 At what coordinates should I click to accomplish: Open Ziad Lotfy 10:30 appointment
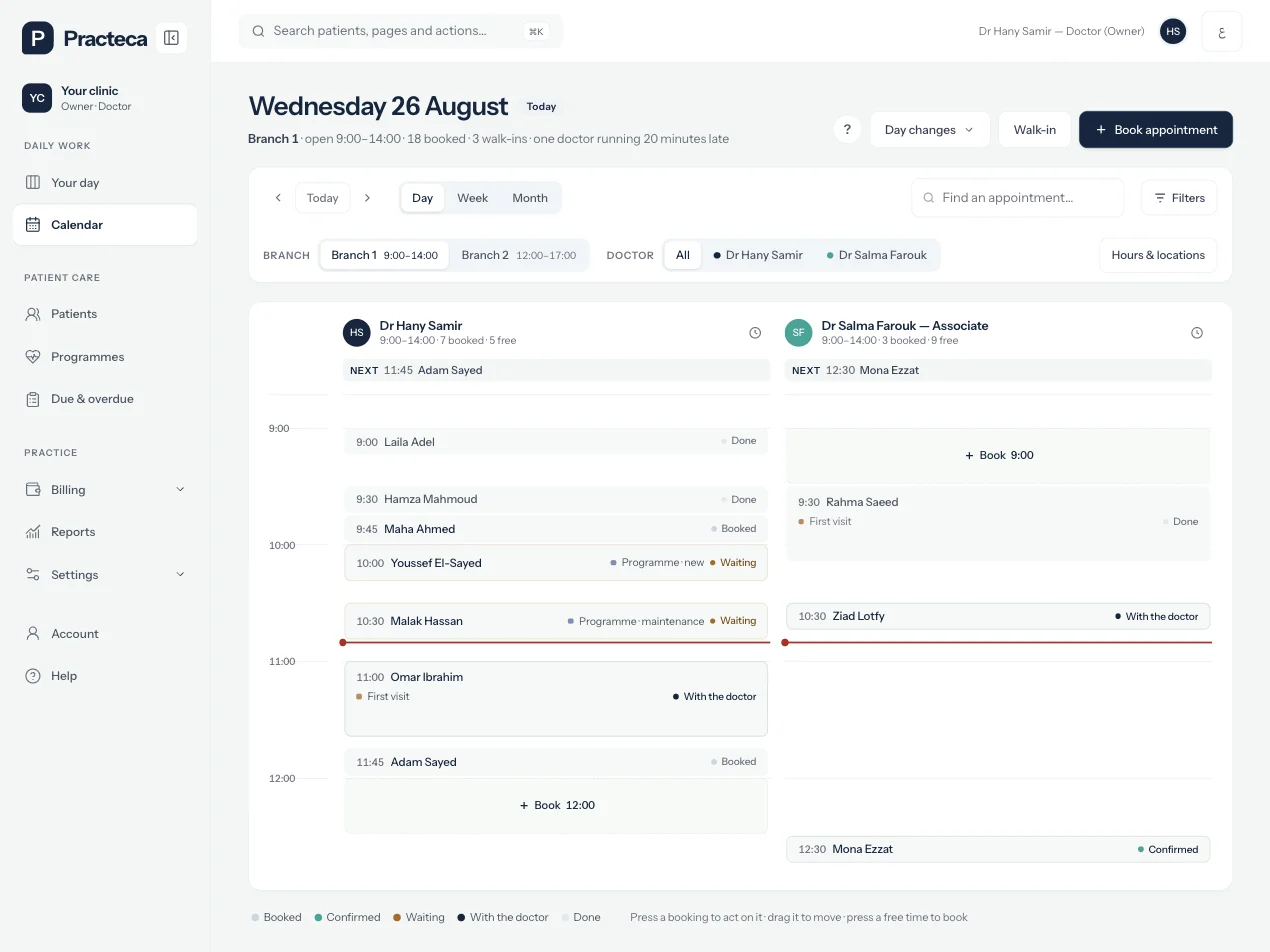pos(998,616)
